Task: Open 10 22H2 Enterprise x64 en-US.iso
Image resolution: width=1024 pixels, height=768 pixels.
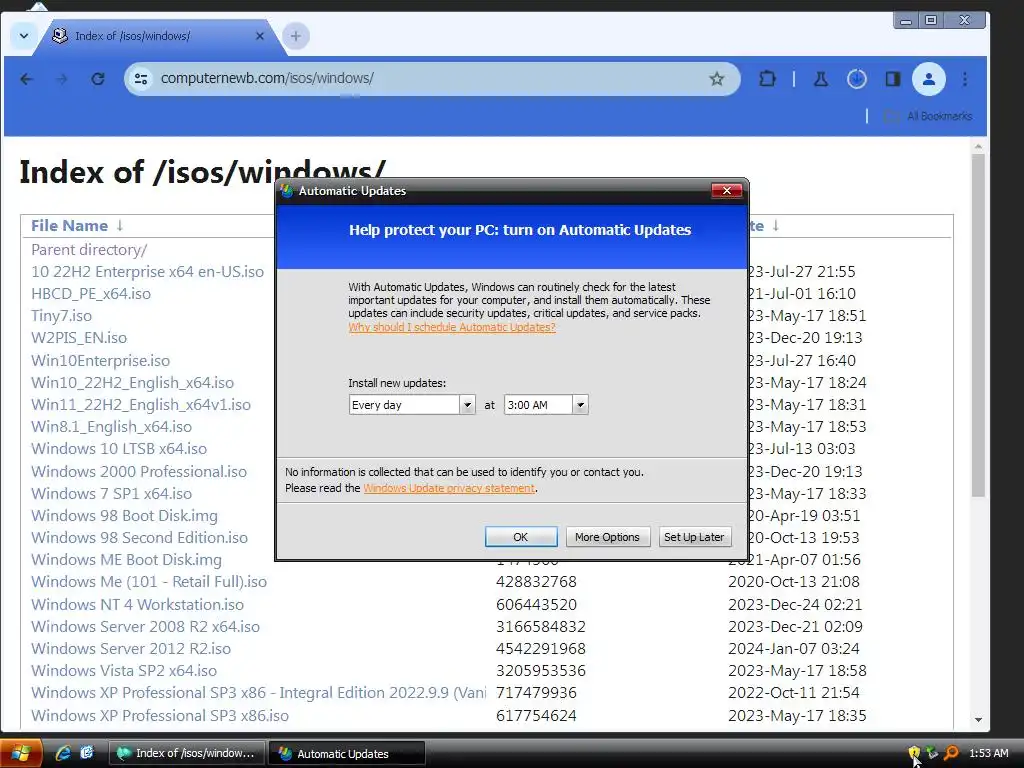Action: pyautogui.click(x=148, y=272)
